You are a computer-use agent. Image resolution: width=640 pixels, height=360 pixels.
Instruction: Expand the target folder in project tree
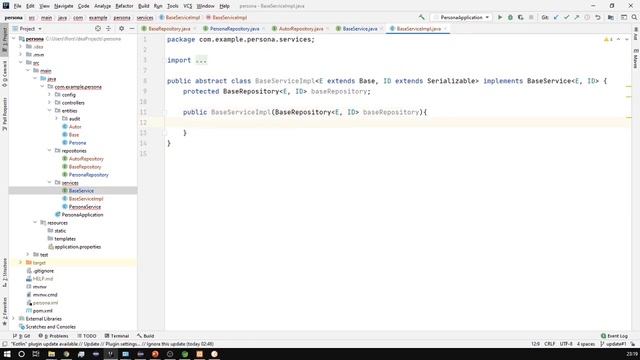[x=20, y=262]
